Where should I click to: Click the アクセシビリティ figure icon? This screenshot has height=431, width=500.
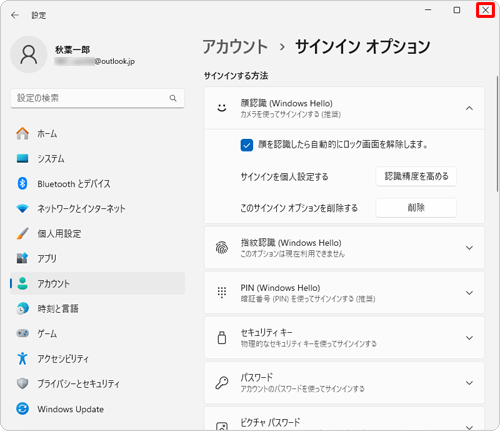[22, 358]
